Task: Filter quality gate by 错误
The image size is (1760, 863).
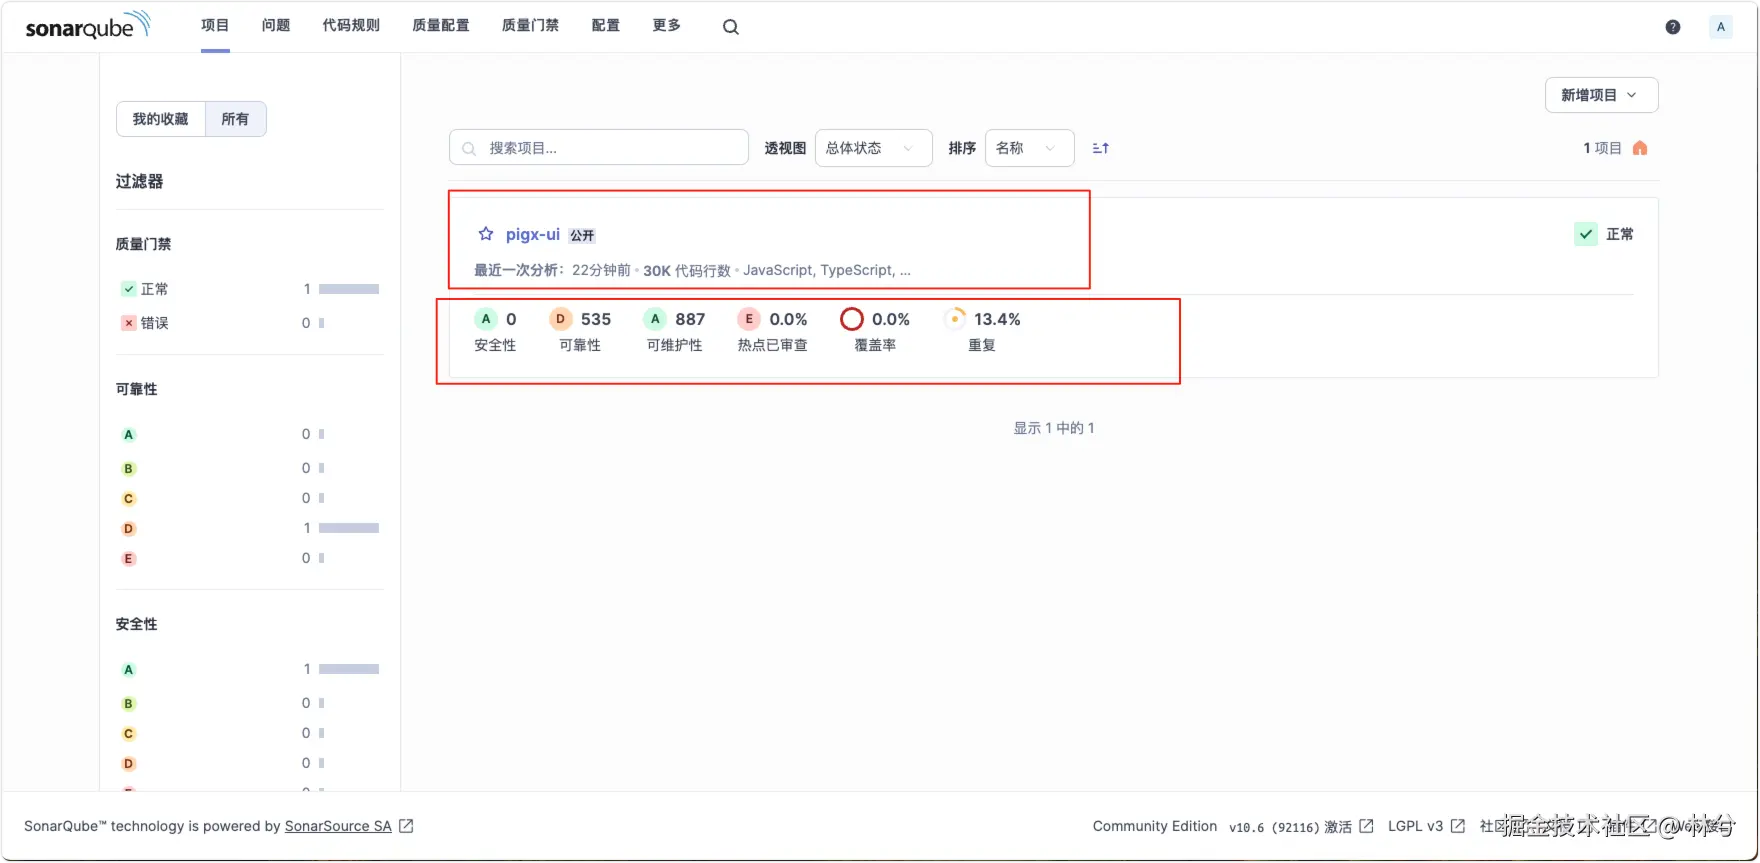Action: pos(249,323)
